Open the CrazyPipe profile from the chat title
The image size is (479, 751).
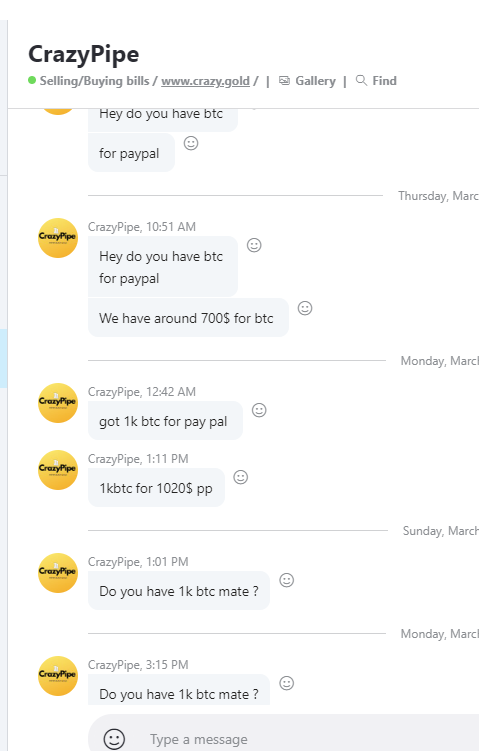pyautogui.click(x=83, y=54)
